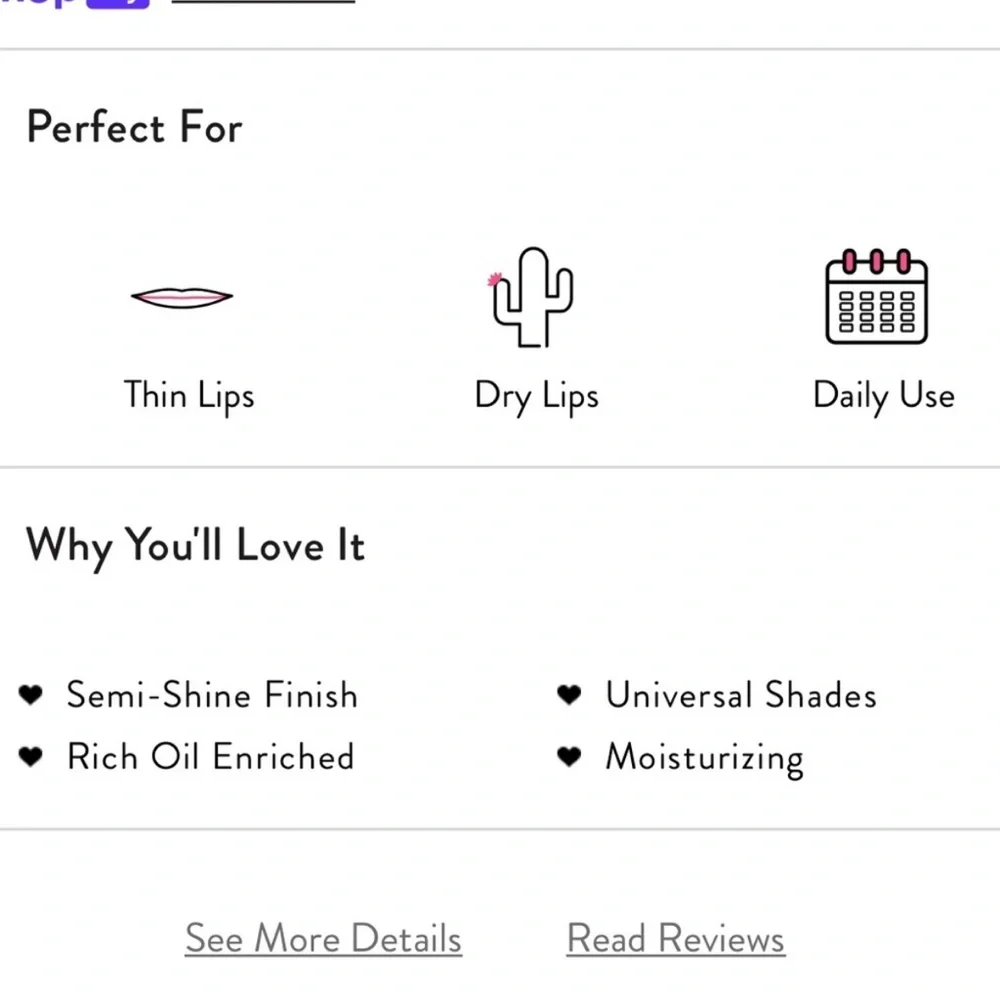1000x1000 pixels.
Task: Click the thin lips icon
Action: pyautogui.click(x=182, y=297)
